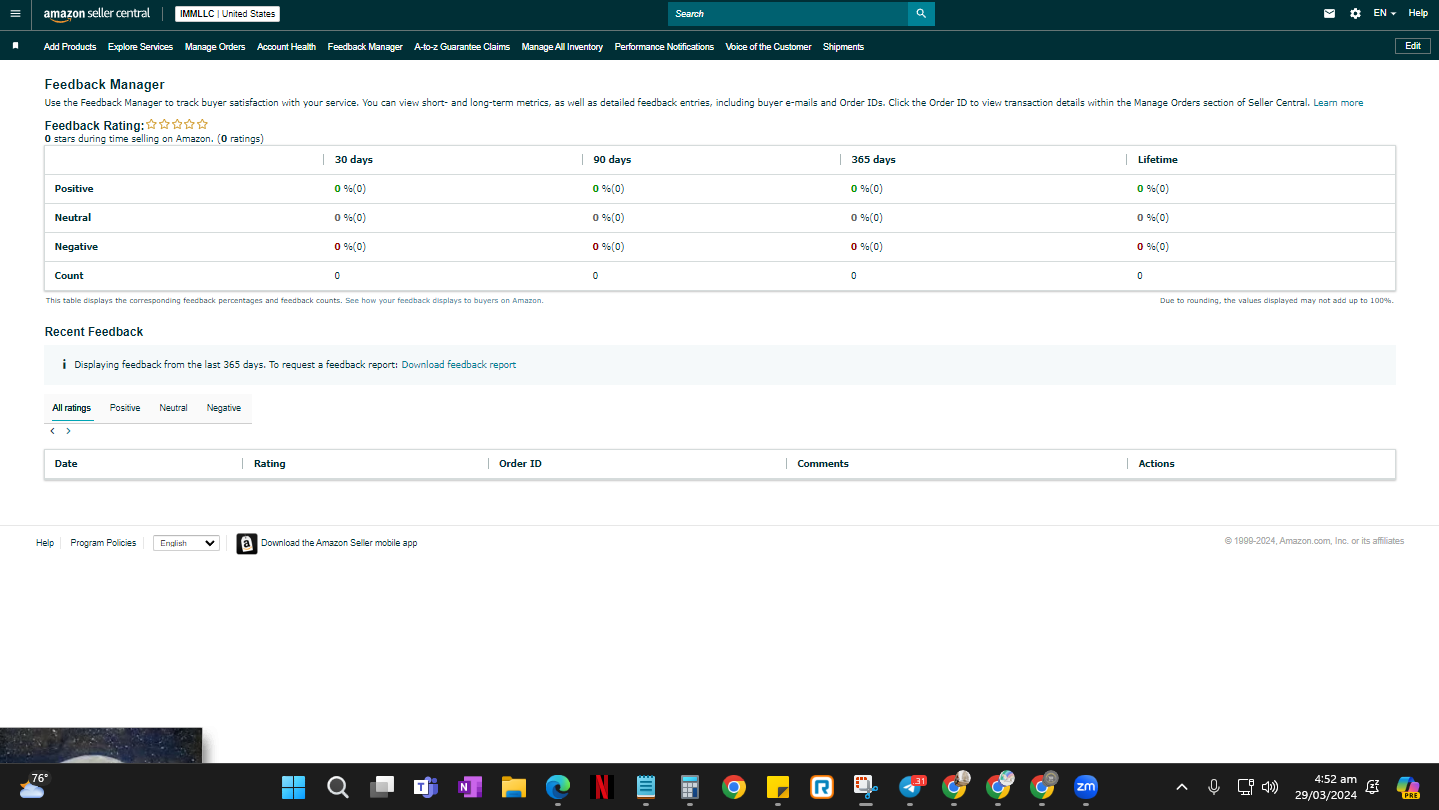Go to the next feedback page arrow
The width and height of the screenshot is (1439, 810).
tap(68, 431)
